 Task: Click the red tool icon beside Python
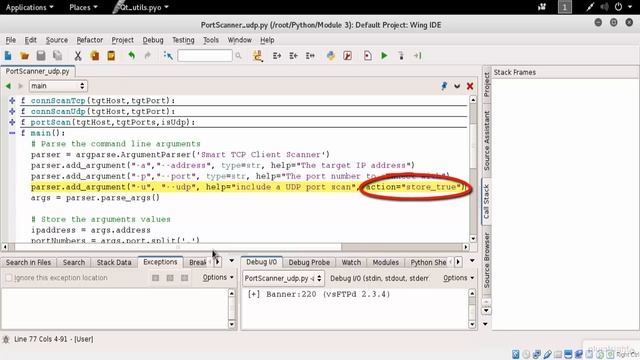pyautogui.click(x=347, y=56)
